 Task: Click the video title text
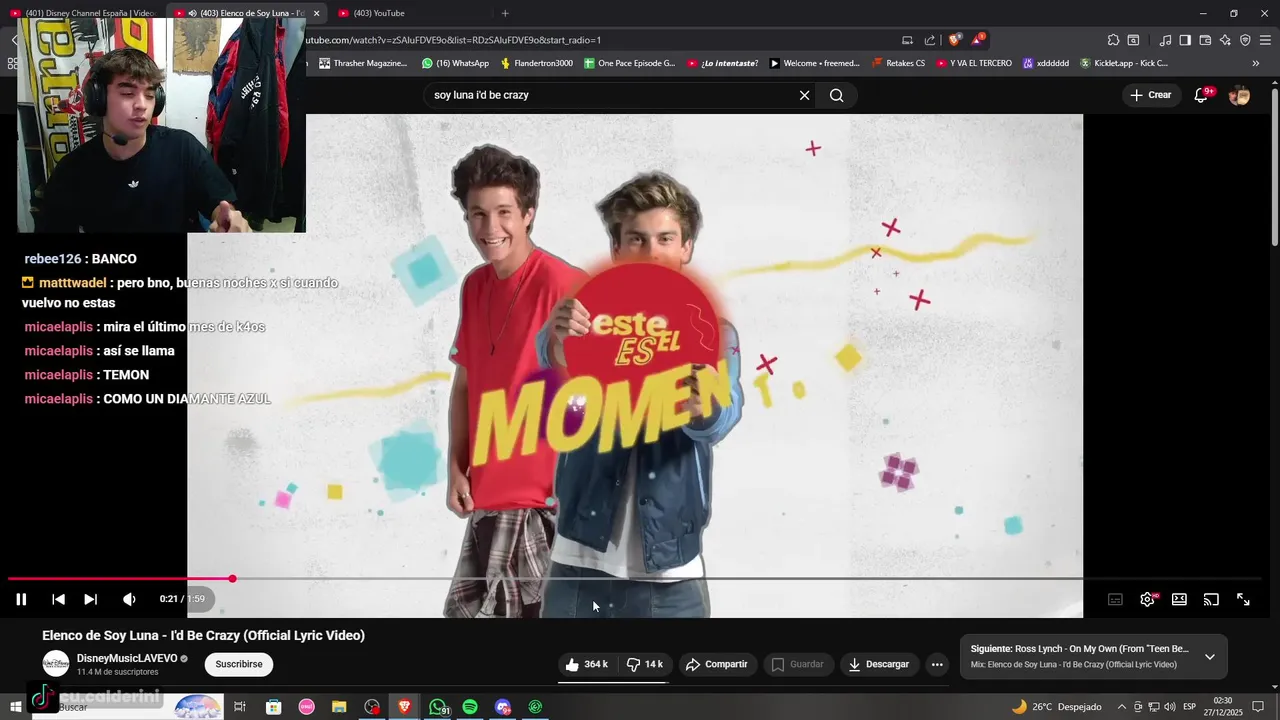pos(203,635)
